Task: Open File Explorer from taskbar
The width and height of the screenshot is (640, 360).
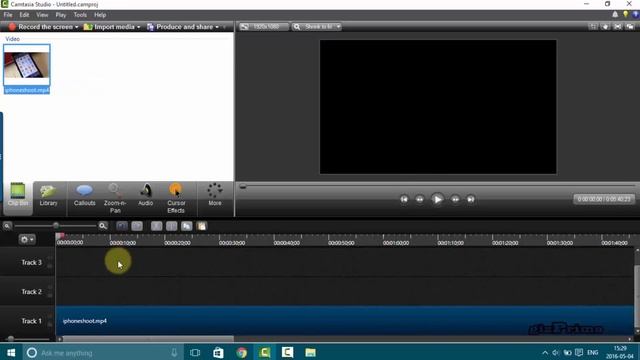Action: pyautogui.click(x=311, y=353)
